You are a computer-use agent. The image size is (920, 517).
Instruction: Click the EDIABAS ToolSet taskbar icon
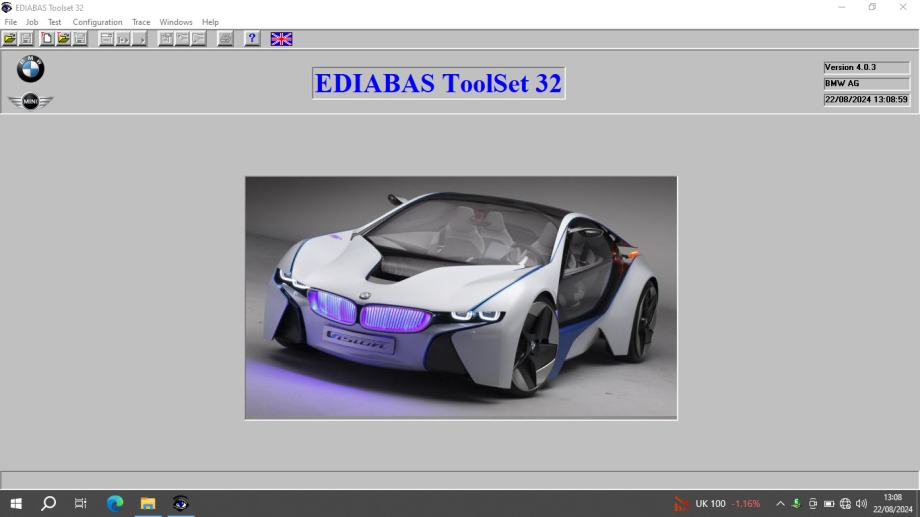[x=181, y=504]
